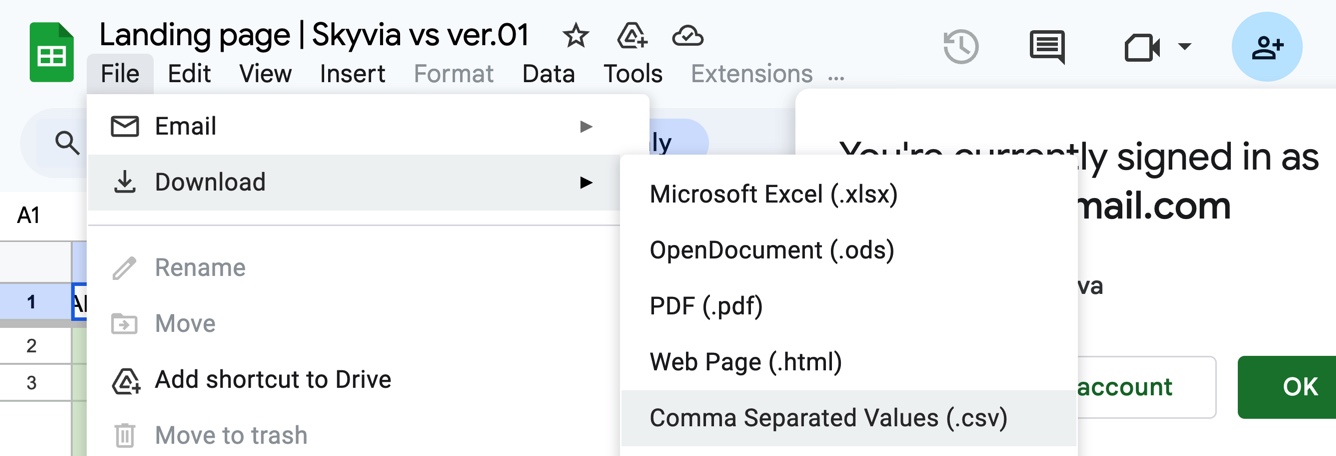Image resolution: width=1336 pixels, height=456 pixels.
Task: Click the Email envelope icon
Action: click(x=124, y=126)
